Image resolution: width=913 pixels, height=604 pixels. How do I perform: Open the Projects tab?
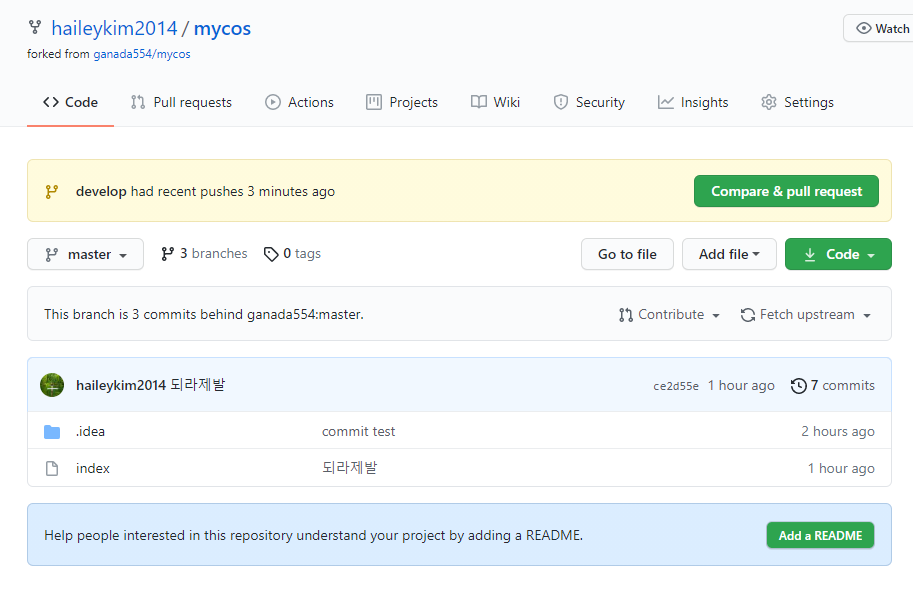point(402,102)
